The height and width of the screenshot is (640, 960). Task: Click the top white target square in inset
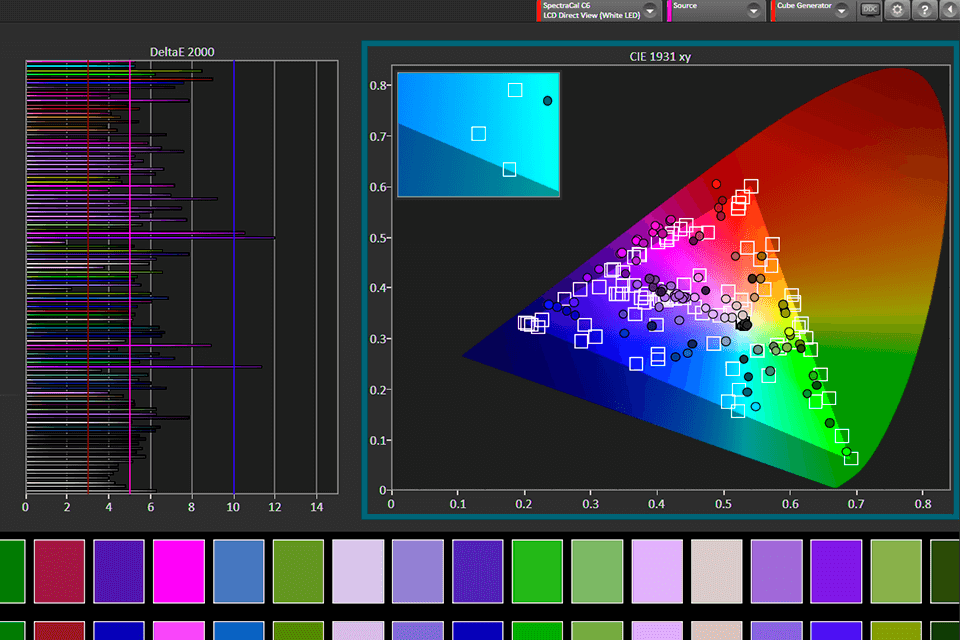[x=515, y=90]
